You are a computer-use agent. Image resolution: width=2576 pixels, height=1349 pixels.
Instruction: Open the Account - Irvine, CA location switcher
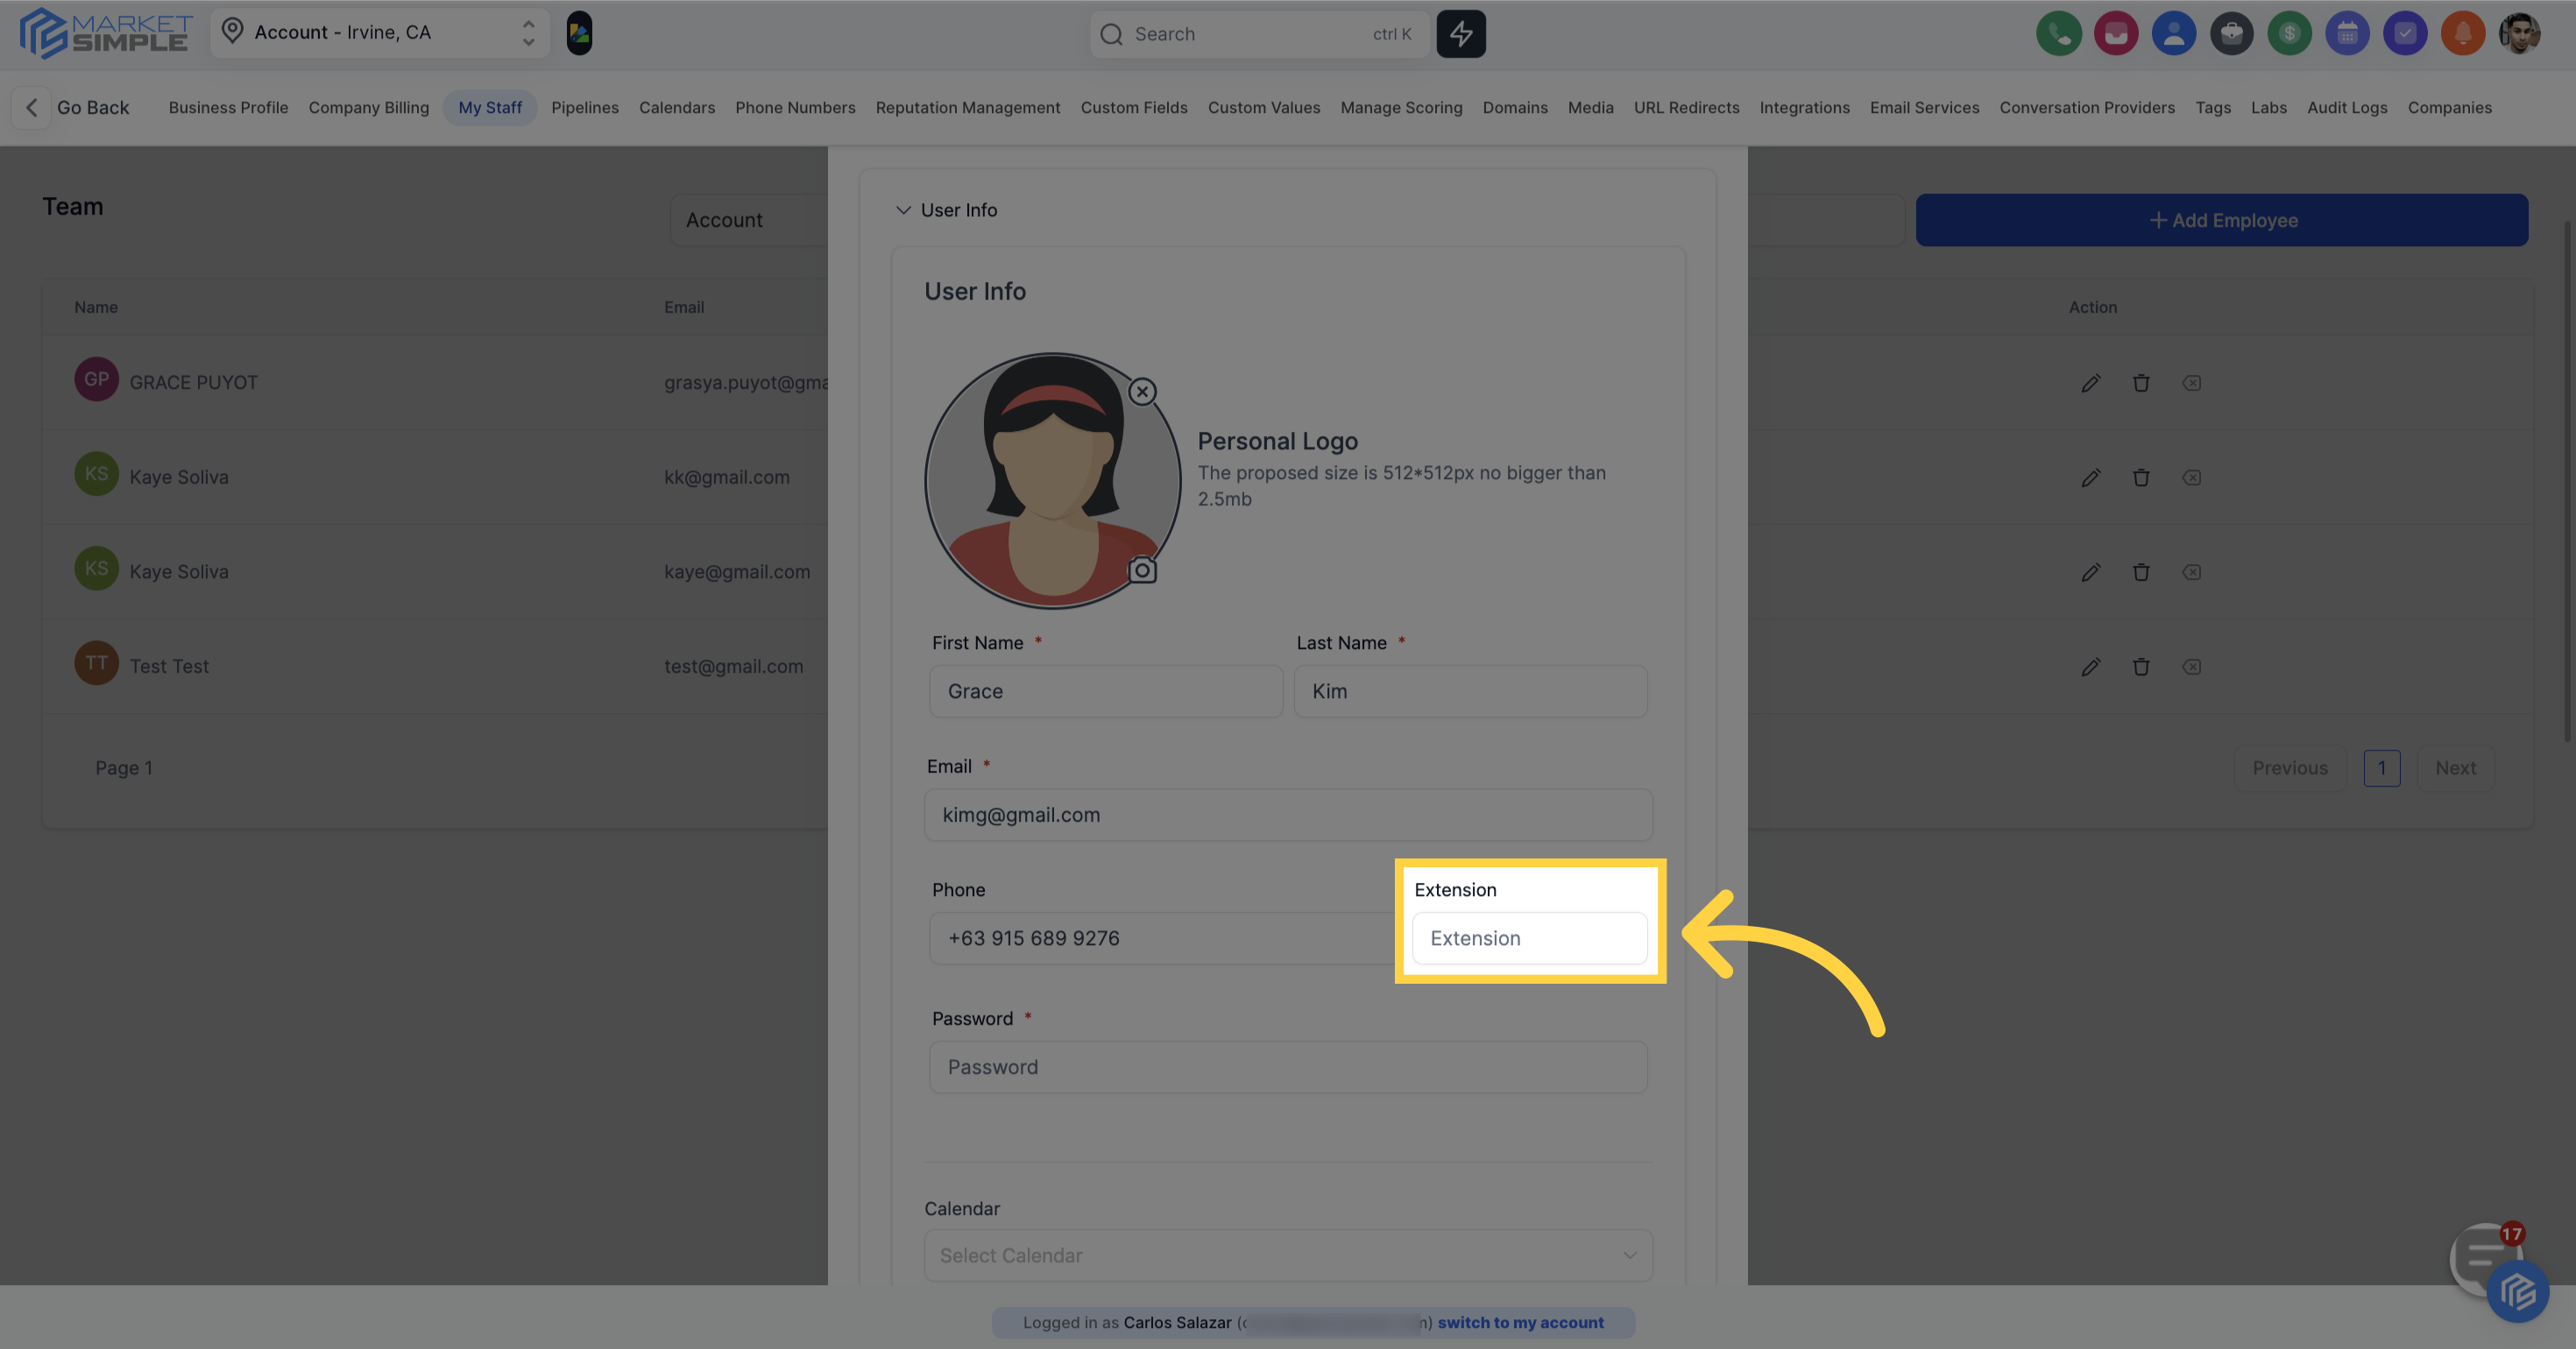coord(380,33)
